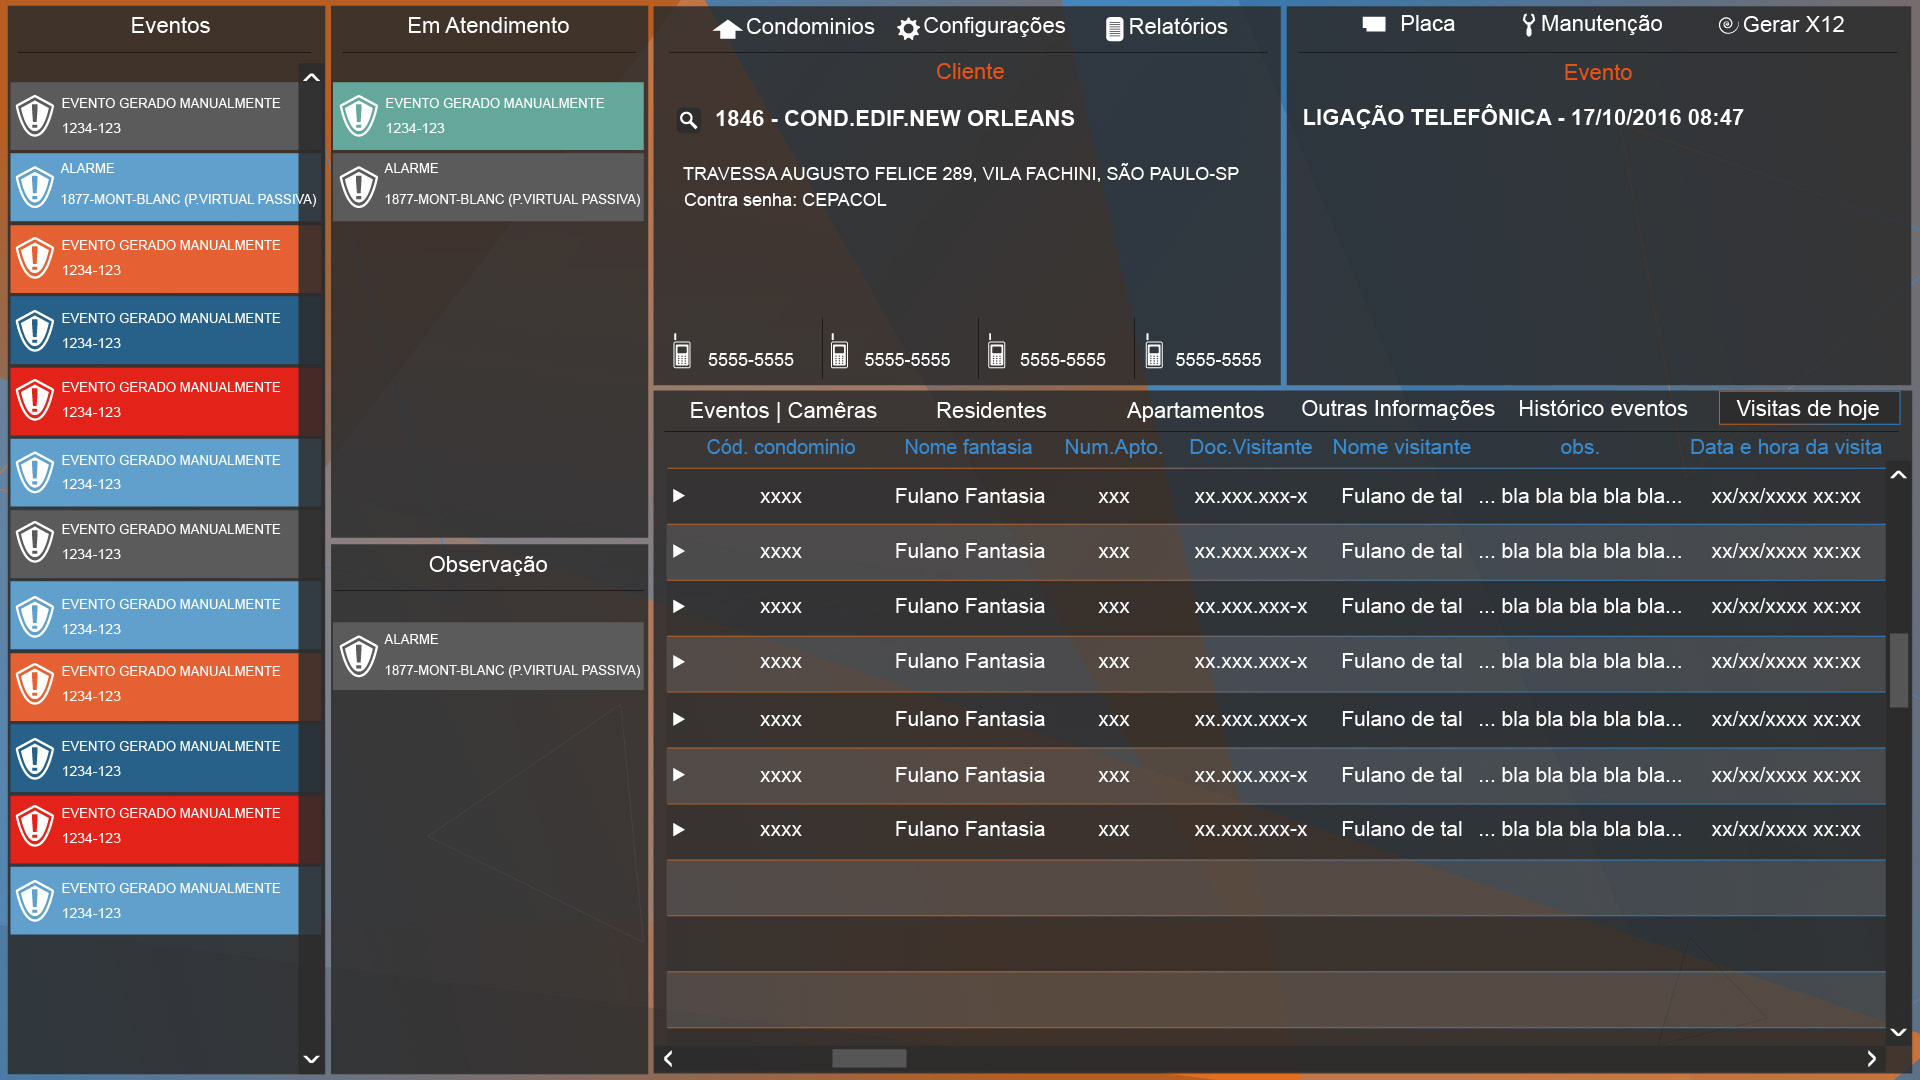
Task: Open Relatórios menu
Action: (1166, 27)
